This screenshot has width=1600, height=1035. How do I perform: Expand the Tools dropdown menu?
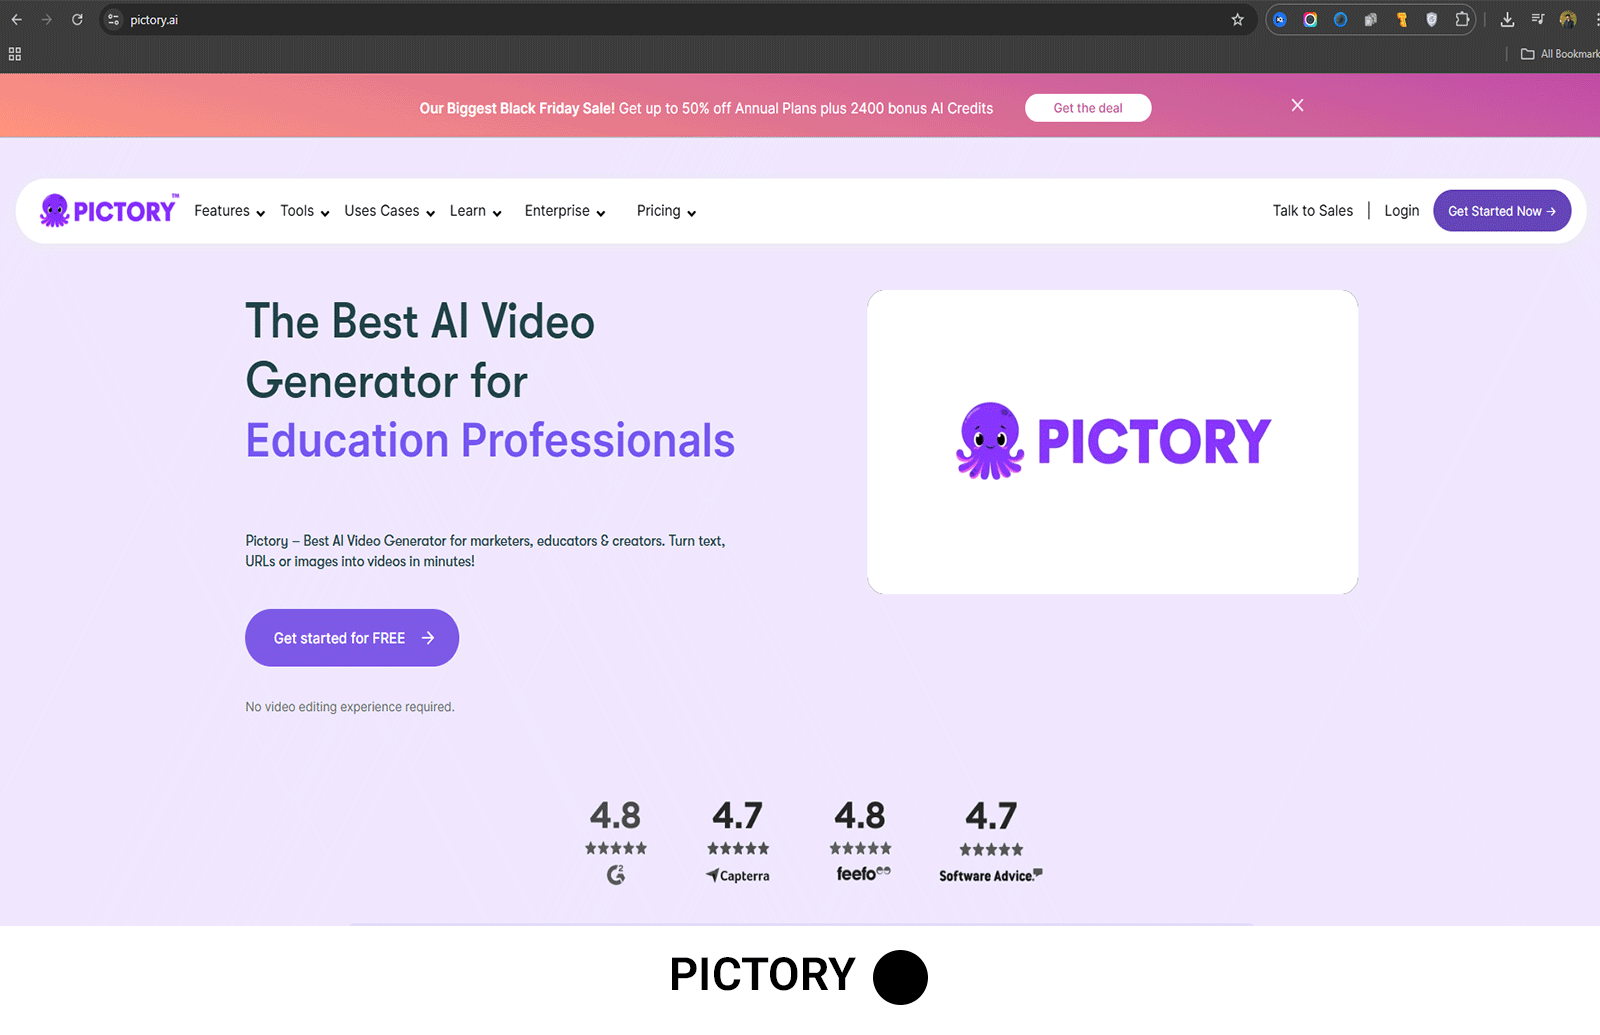coord(304,211)
